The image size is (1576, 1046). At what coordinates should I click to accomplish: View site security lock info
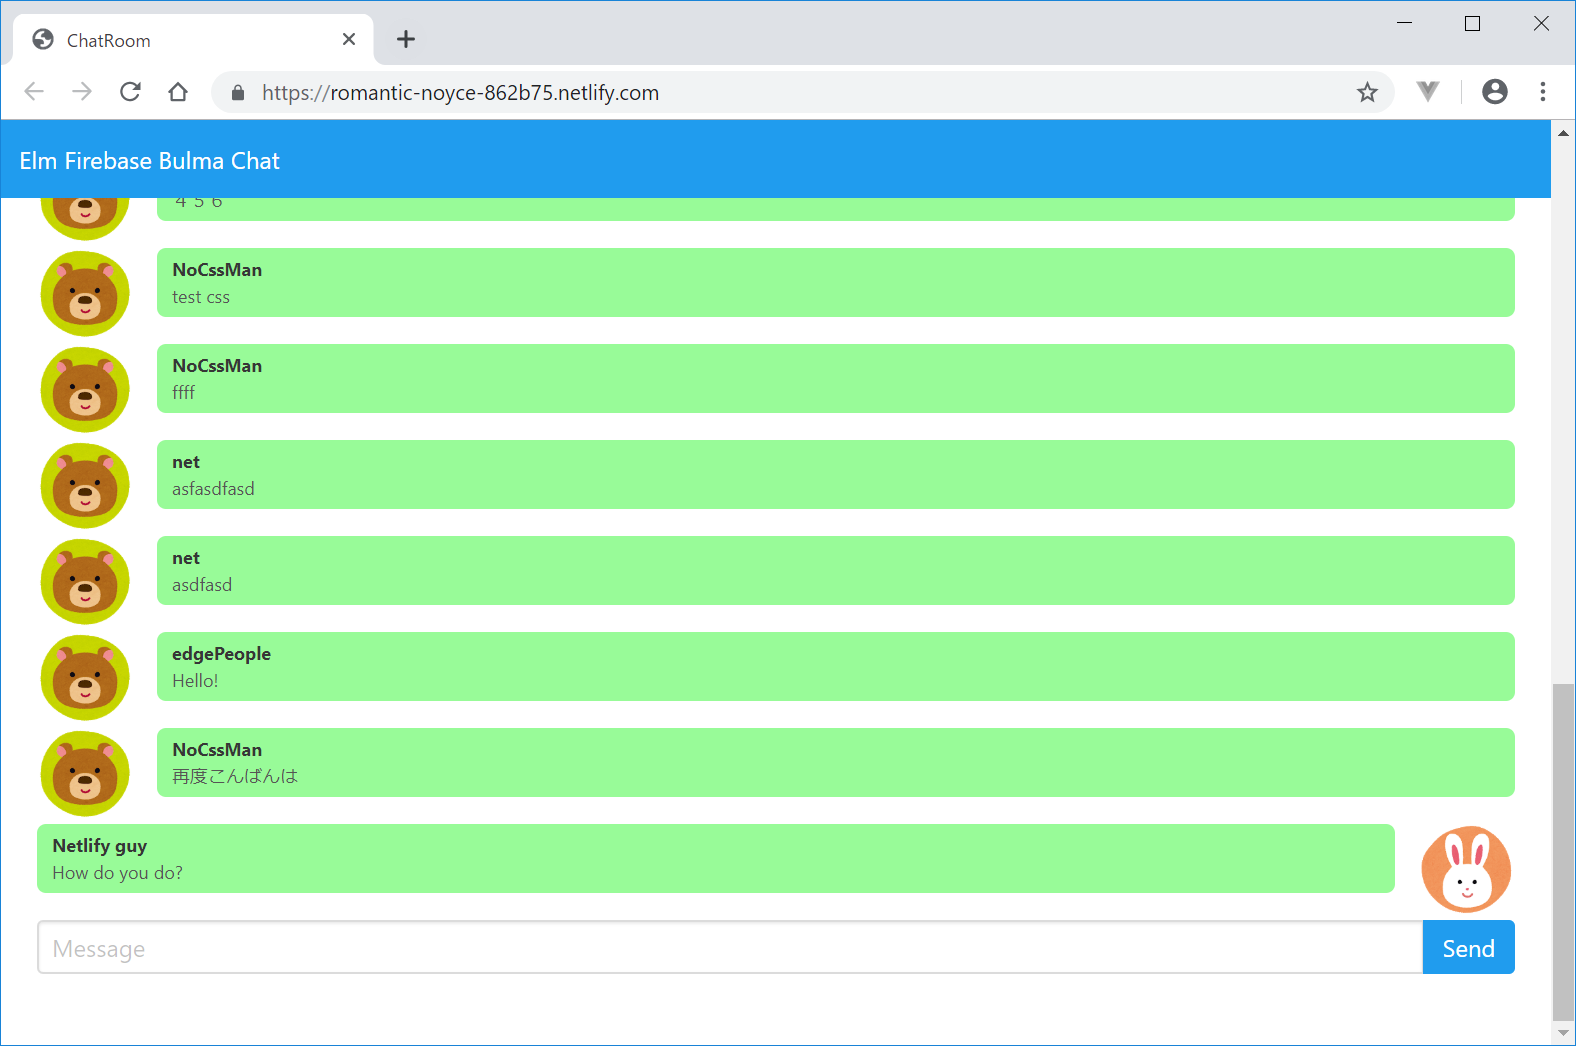tap(238, 93)
